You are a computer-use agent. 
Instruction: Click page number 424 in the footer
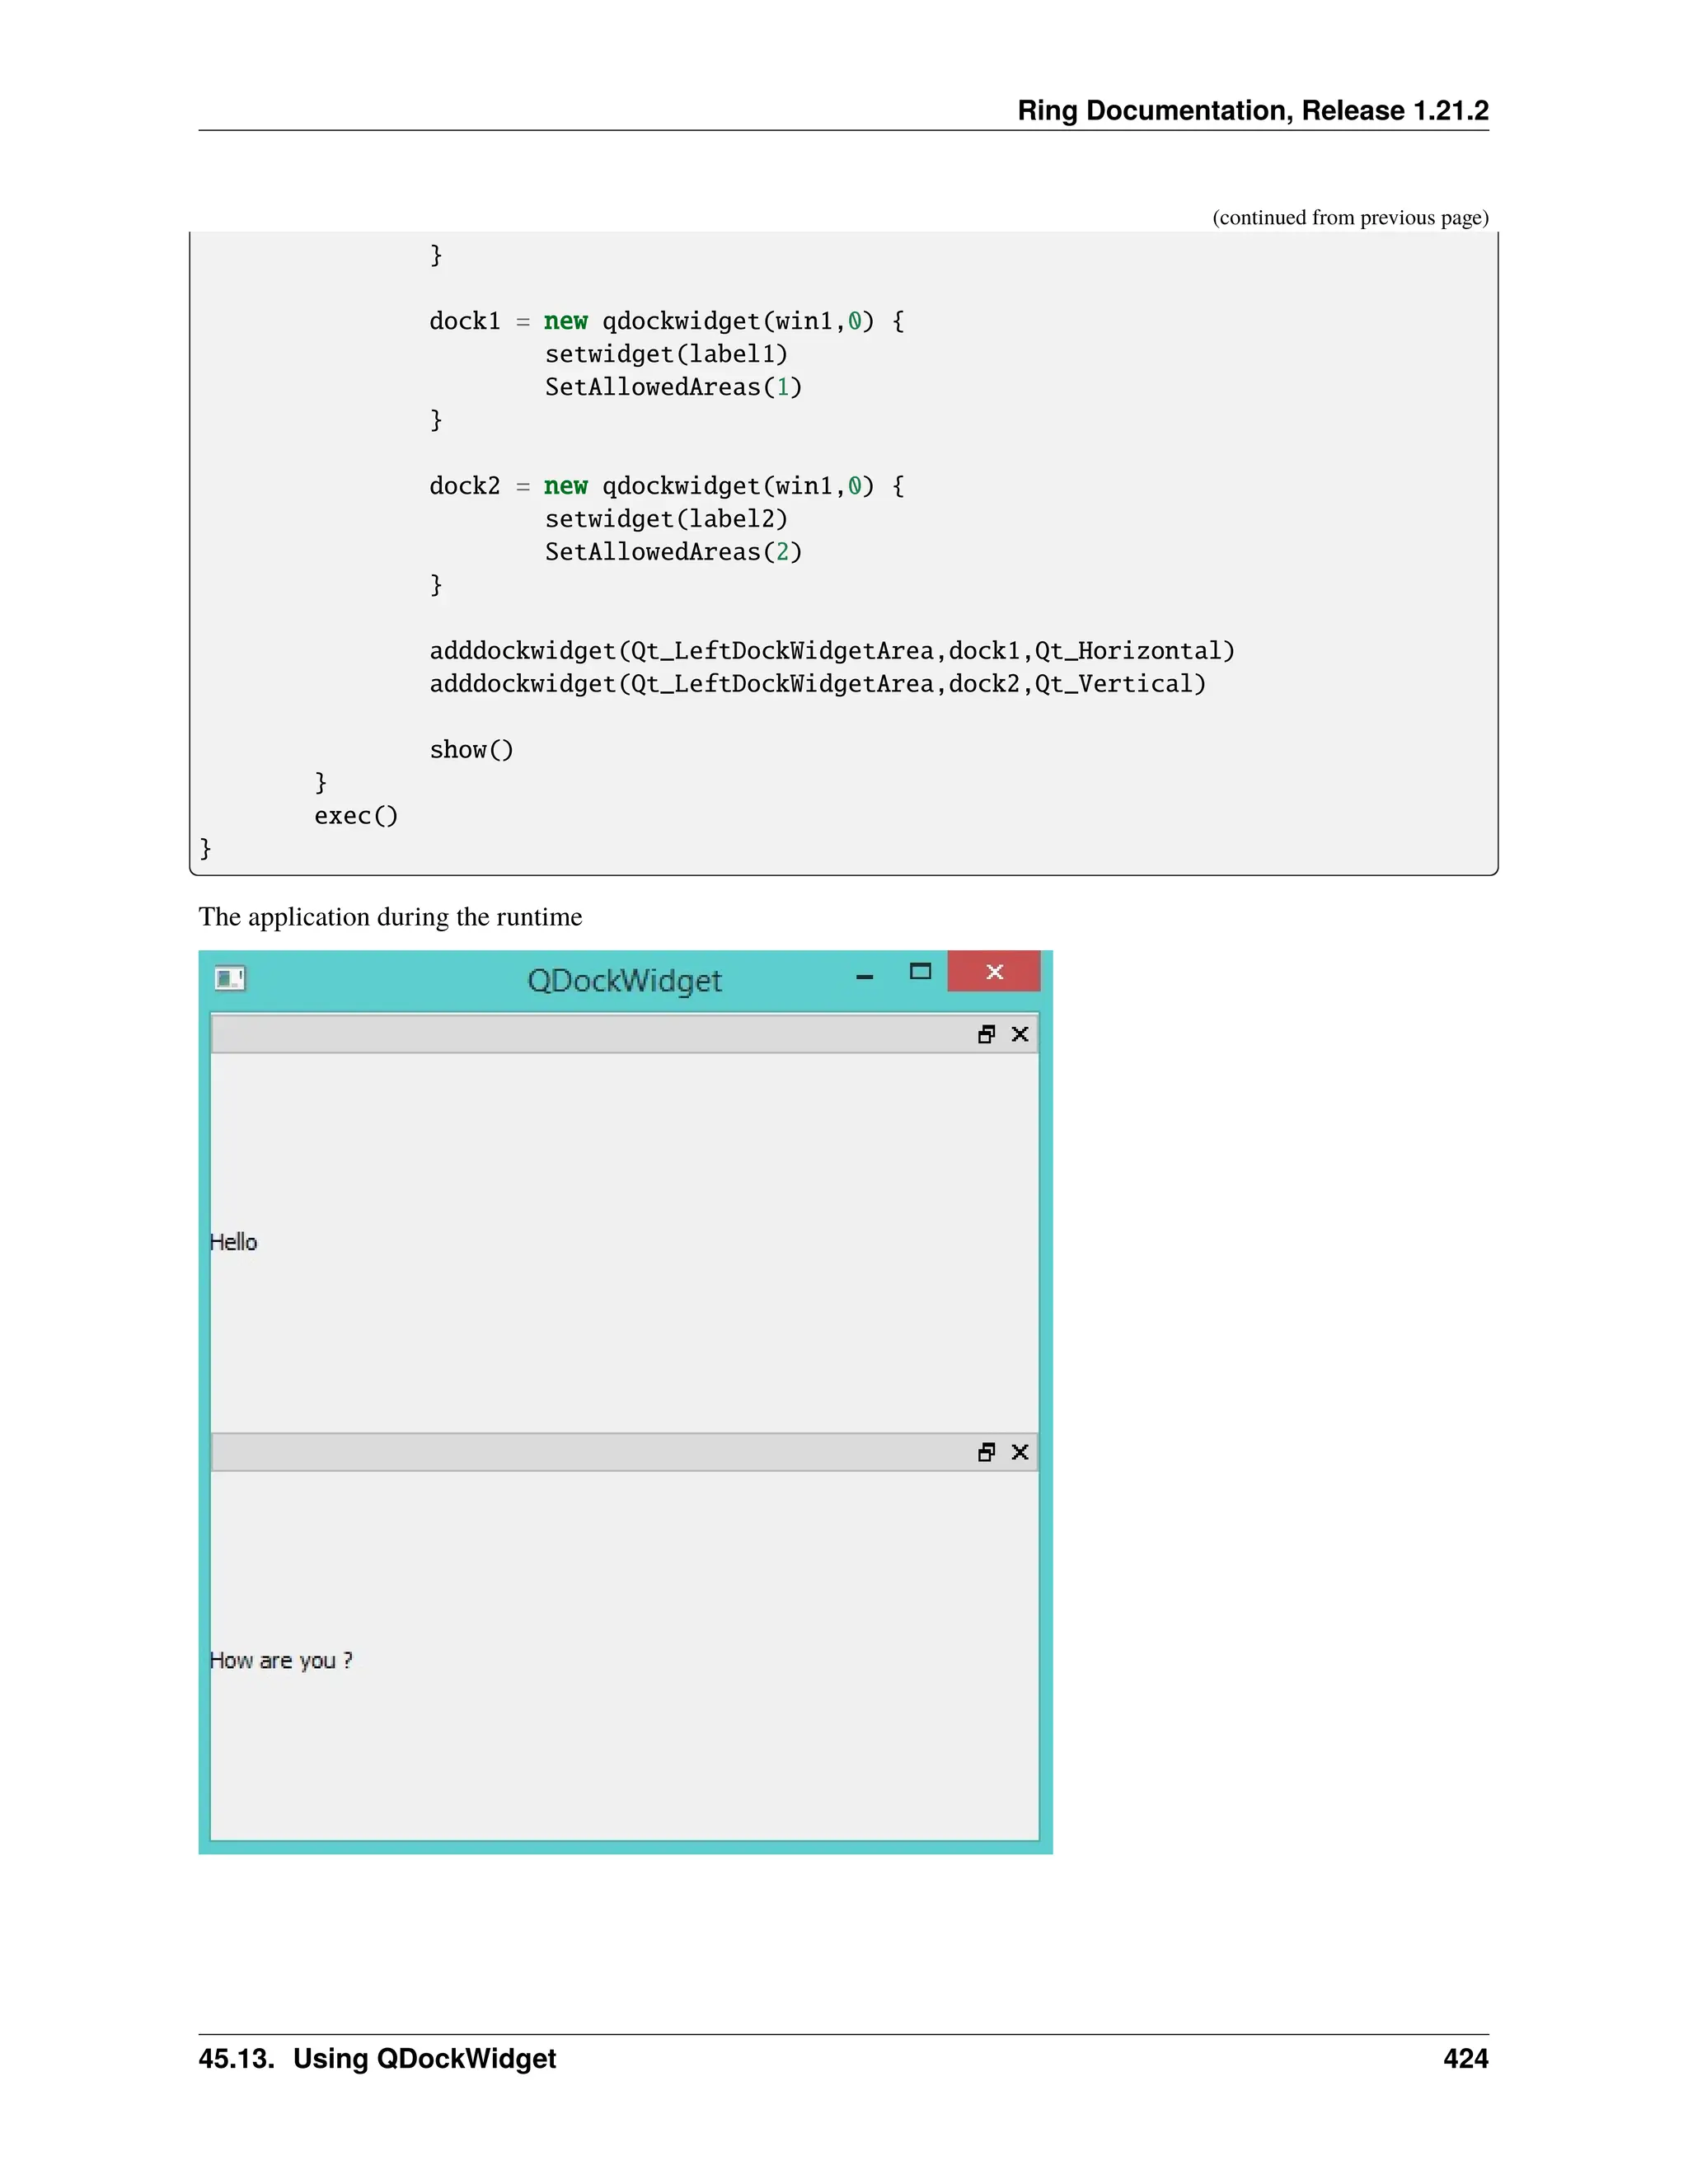1465,2058
